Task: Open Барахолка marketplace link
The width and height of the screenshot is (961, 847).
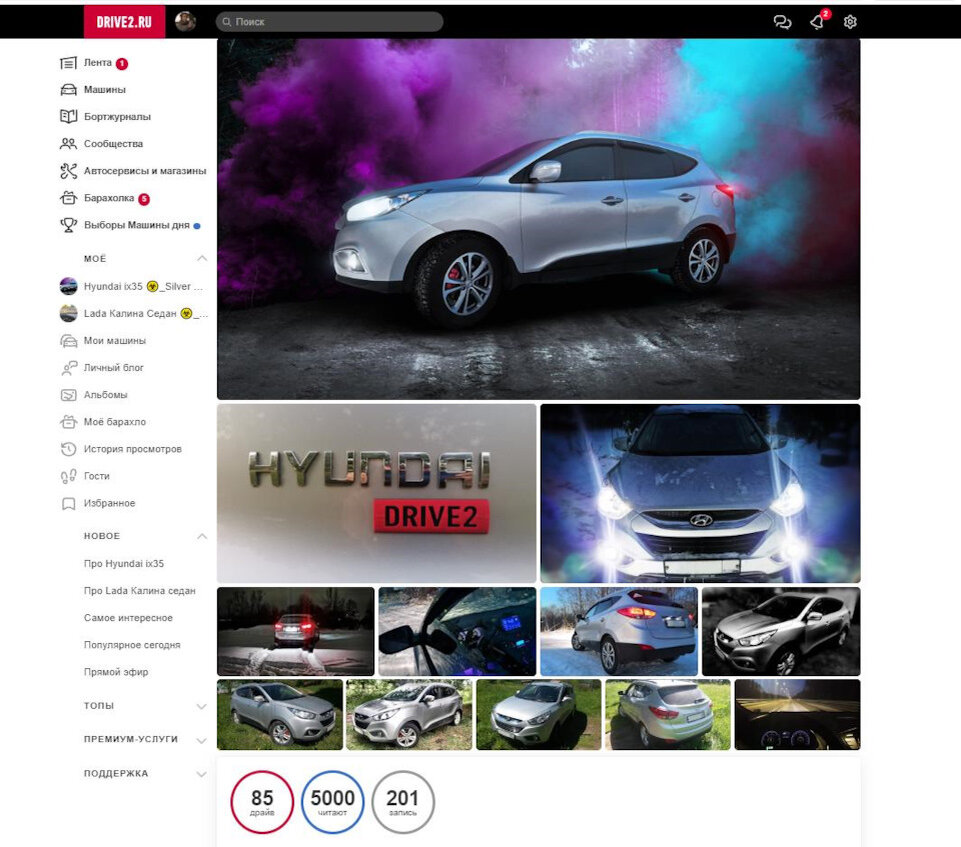Action: point(108,198)
